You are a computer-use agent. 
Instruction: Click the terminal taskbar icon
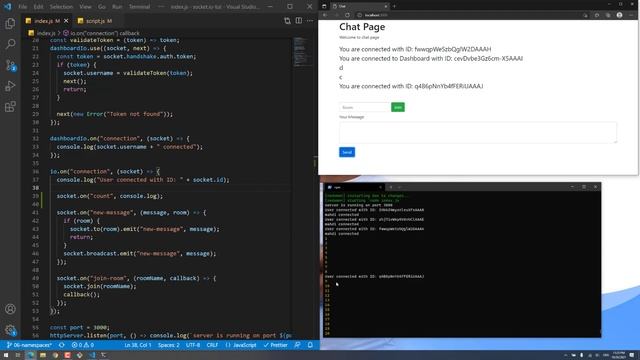pos(104,355)
